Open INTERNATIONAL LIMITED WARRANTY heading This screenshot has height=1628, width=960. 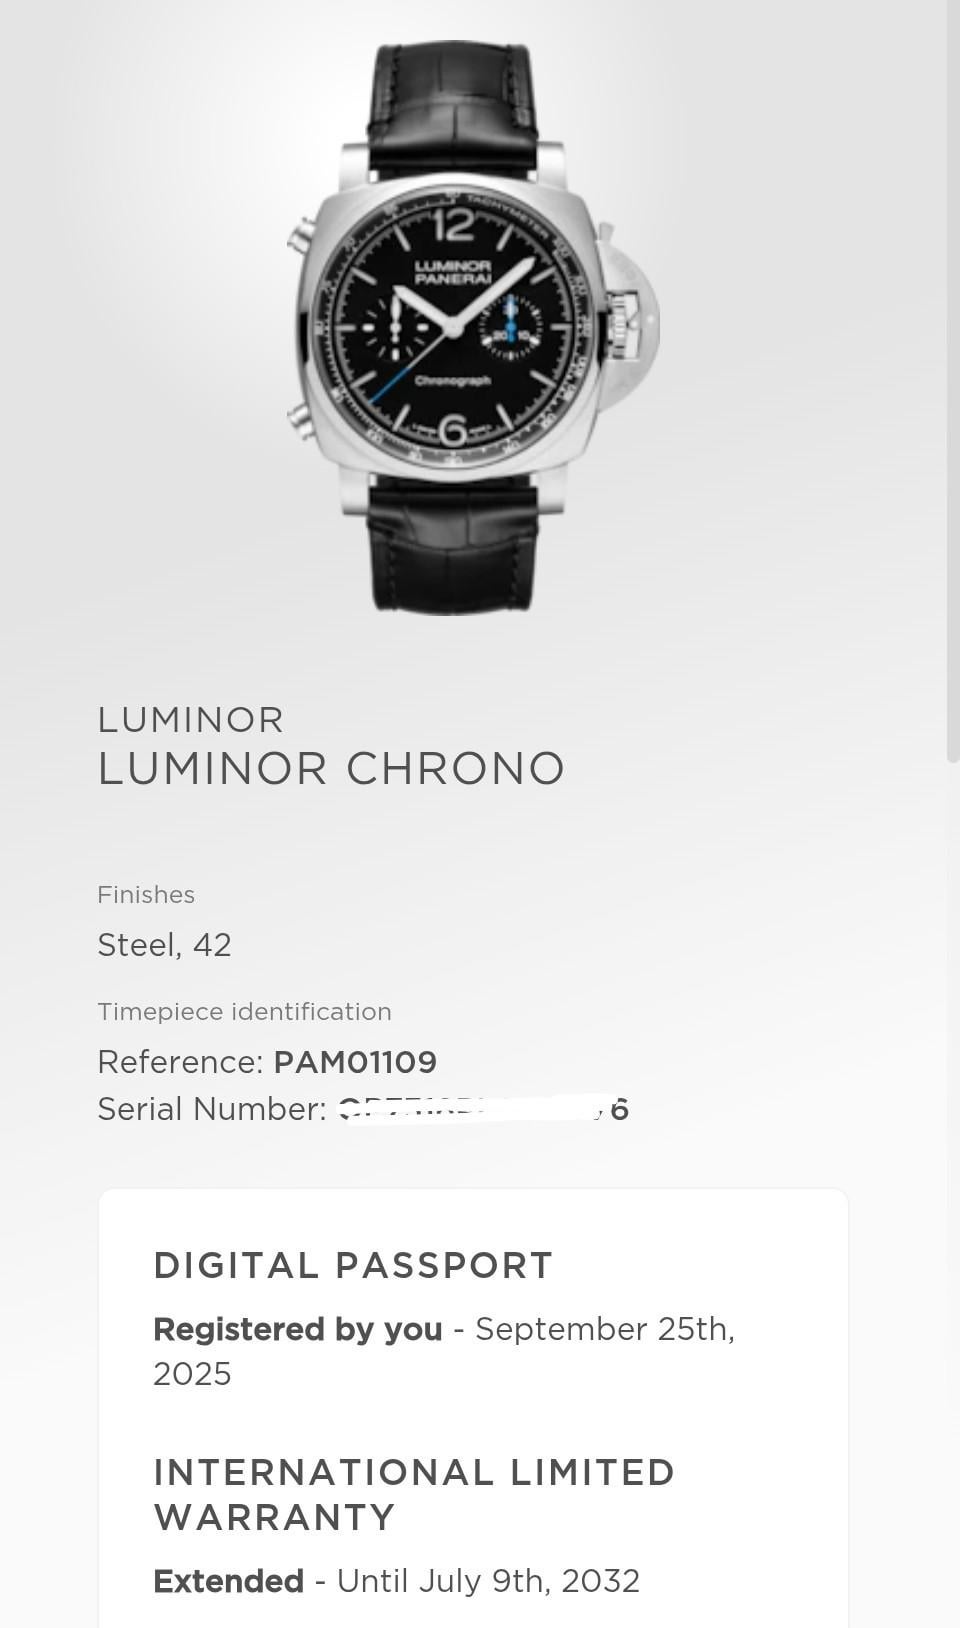point(414,1495)
